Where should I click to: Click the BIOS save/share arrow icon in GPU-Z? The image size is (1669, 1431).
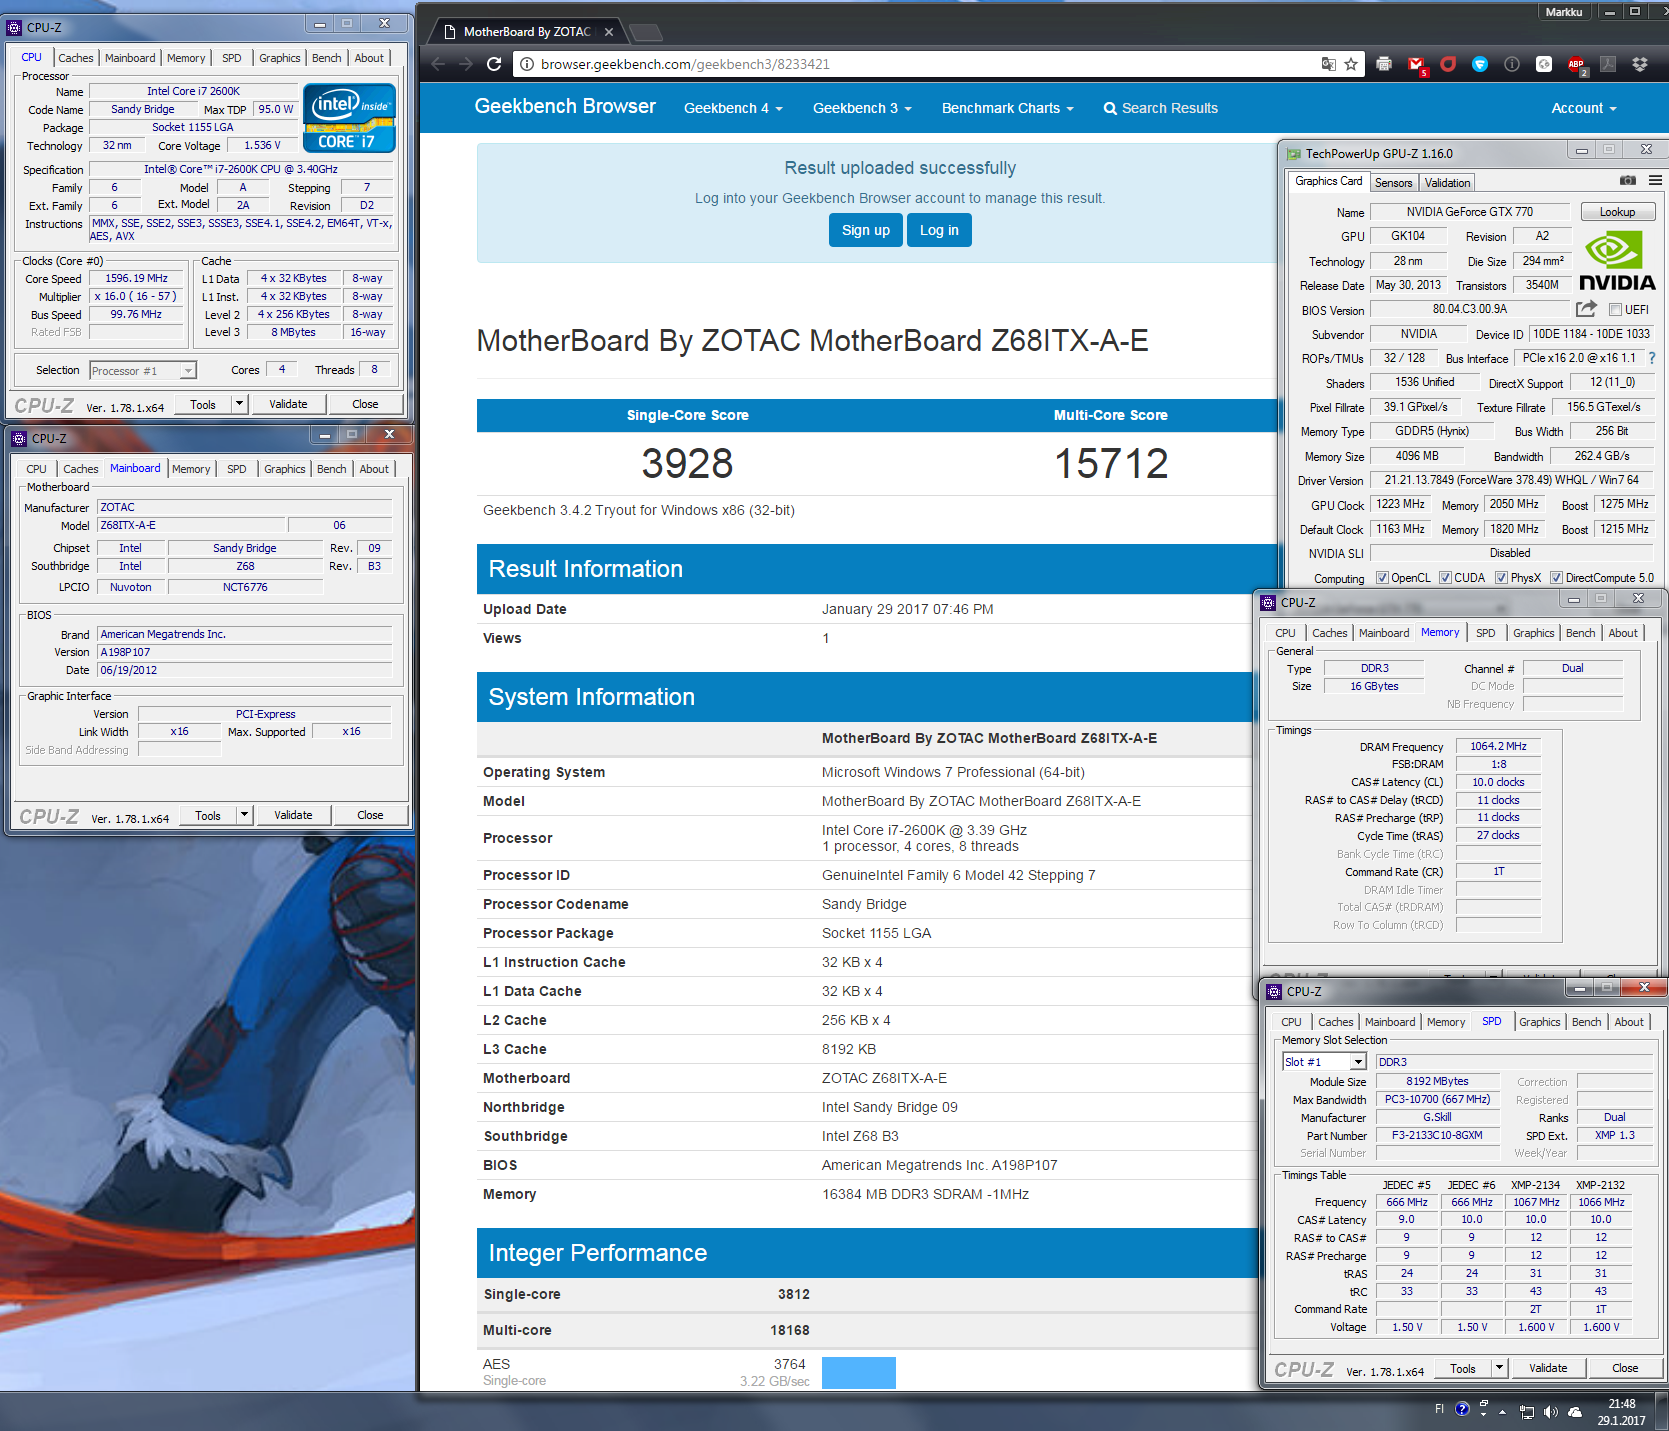coord(1586,309)
